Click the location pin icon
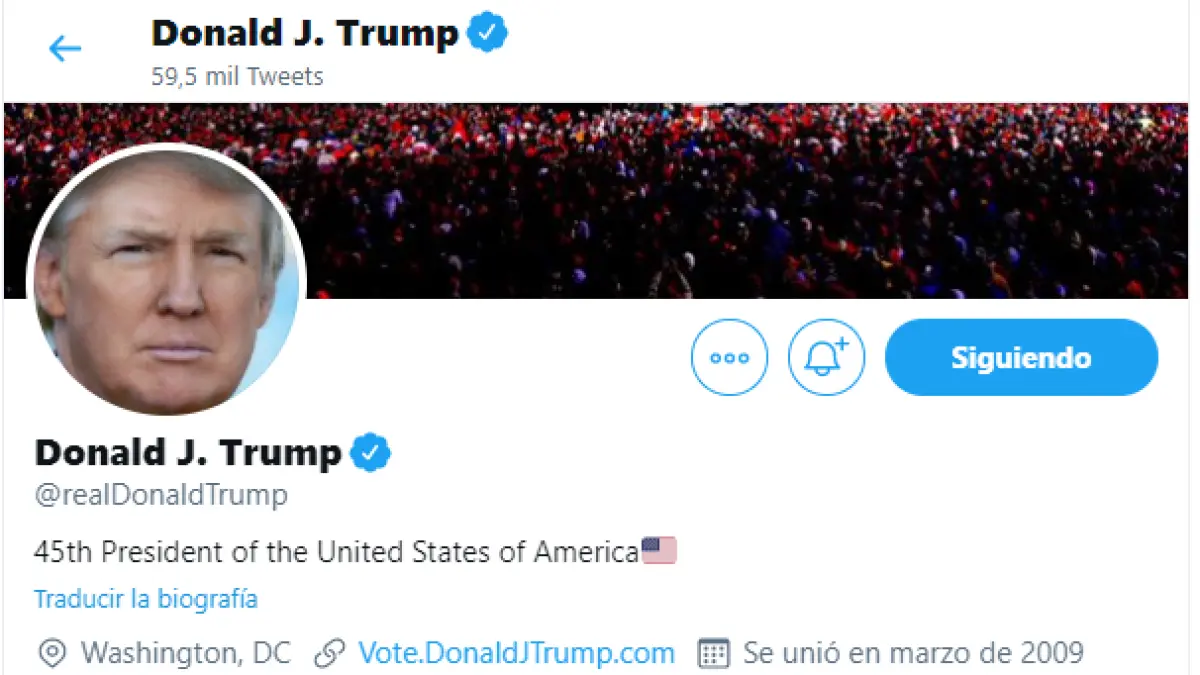Image resolution: width=1200 pixels, height=675 pixels. click(x=52, y=654)
